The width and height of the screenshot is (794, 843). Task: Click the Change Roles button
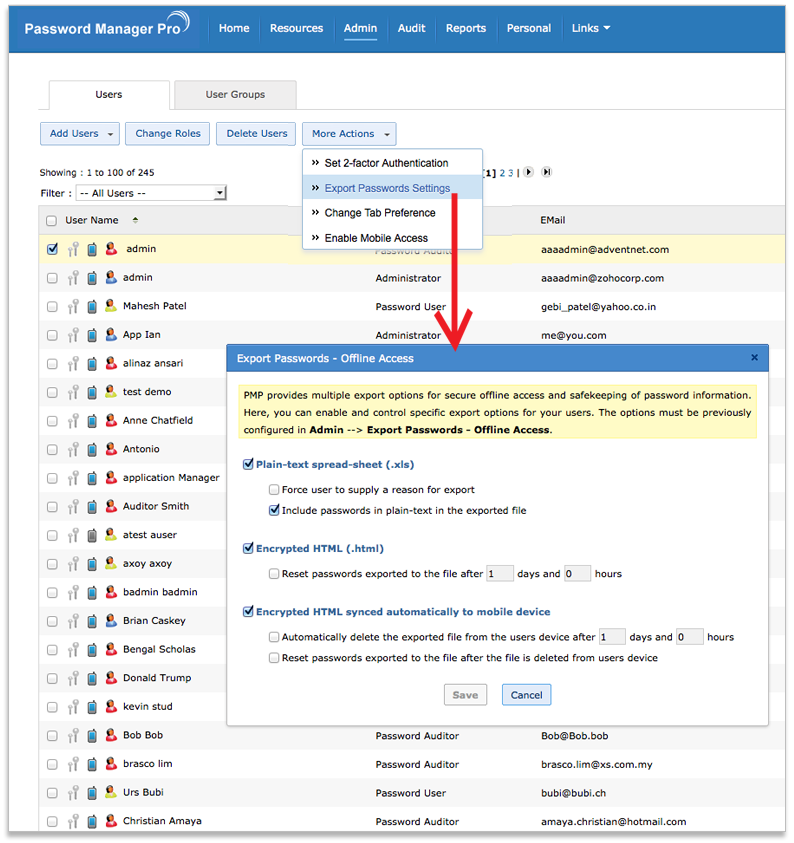click(x=168, y=134)
